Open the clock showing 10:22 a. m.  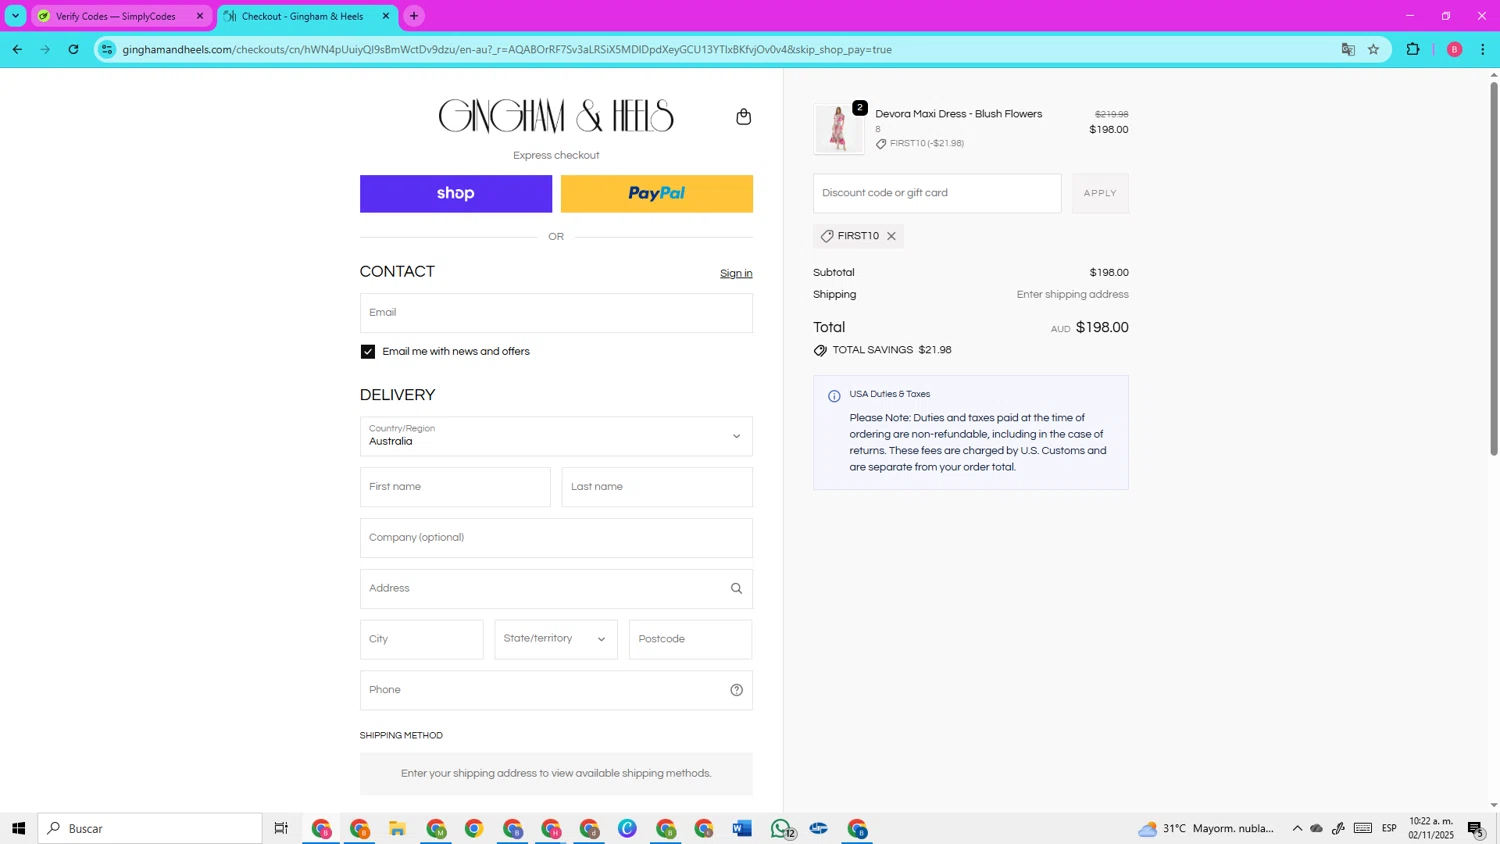1431,828
